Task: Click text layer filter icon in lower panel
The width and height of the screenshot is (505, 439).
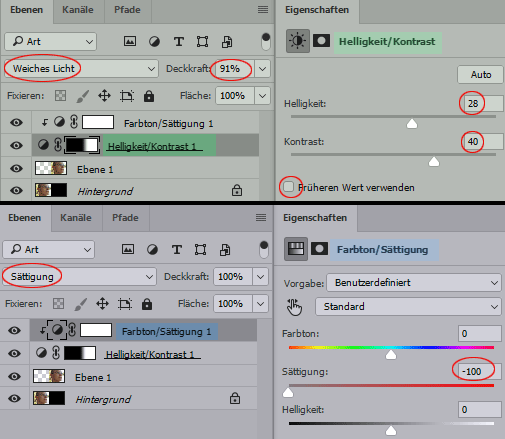Action: (177, 249)
